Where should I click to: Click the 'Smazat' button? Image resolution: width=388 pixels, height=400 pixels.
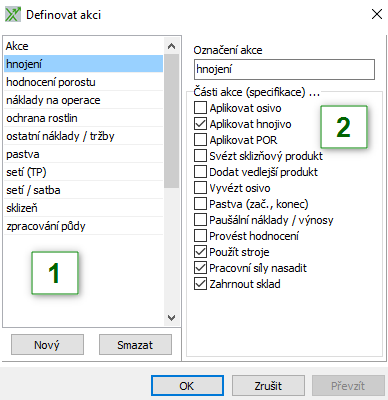click(135, 345)
